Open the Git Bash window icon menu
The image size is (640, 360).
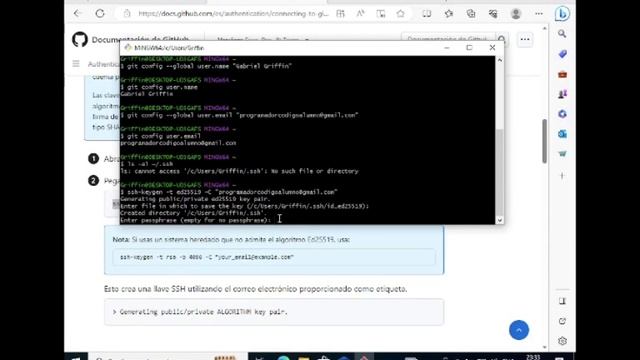click(x=128, y=48)
